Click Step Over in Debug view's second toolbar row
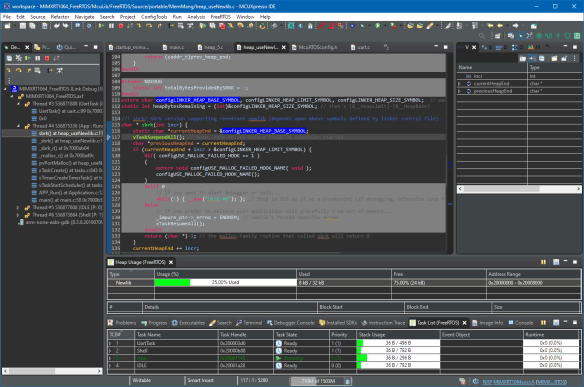Viewport: 584px width, 387px height. click(18, 70)
